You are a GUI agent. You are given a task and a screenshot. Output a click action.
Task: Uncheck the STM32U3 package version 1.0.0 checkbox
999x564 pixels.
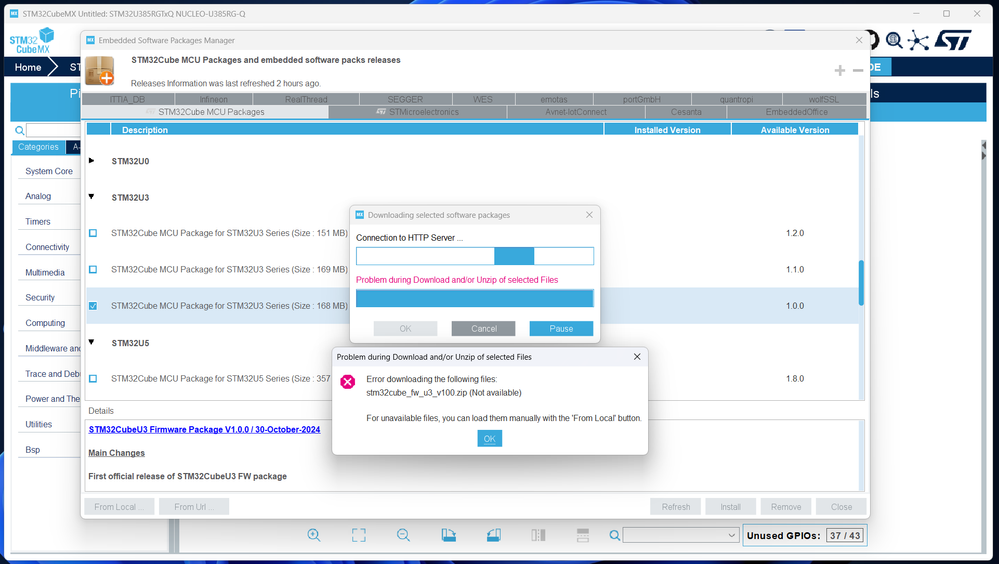coord(93,306)
